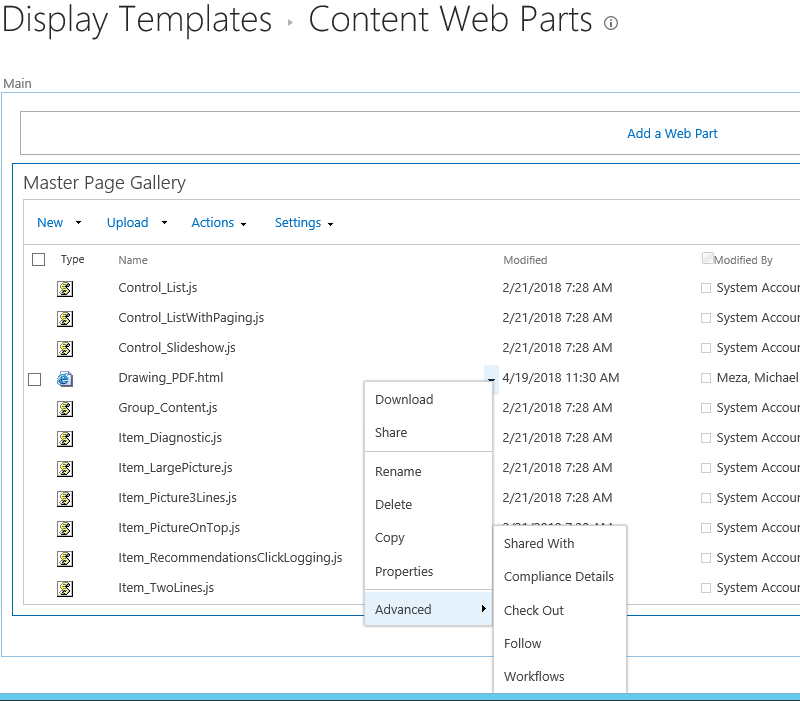Click the Add a Web Part link
Screen dimensions: 800x701
click(x=672, y=133)
